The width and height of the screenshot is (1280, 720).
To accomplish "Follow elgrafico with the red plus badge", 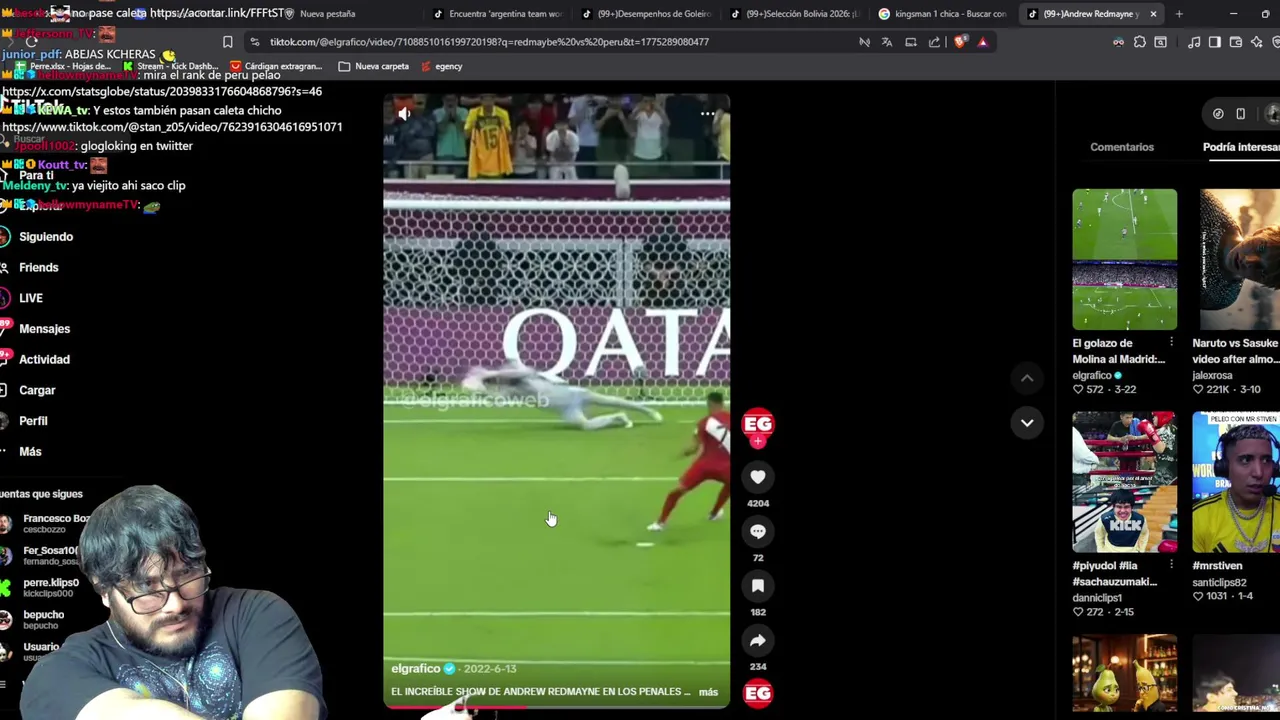I will 758,440.
